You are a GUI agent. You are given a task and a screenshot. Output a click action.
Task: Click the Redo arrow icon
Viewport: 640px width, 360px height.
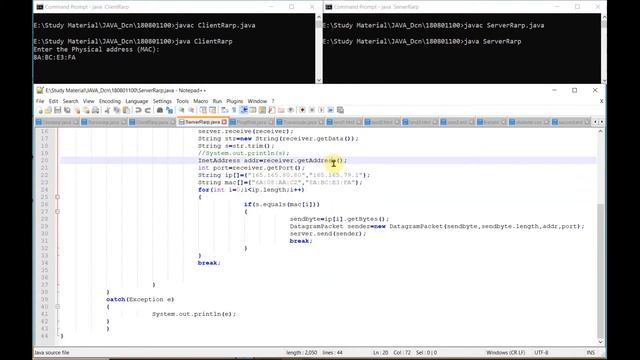(x=148, y=110)
